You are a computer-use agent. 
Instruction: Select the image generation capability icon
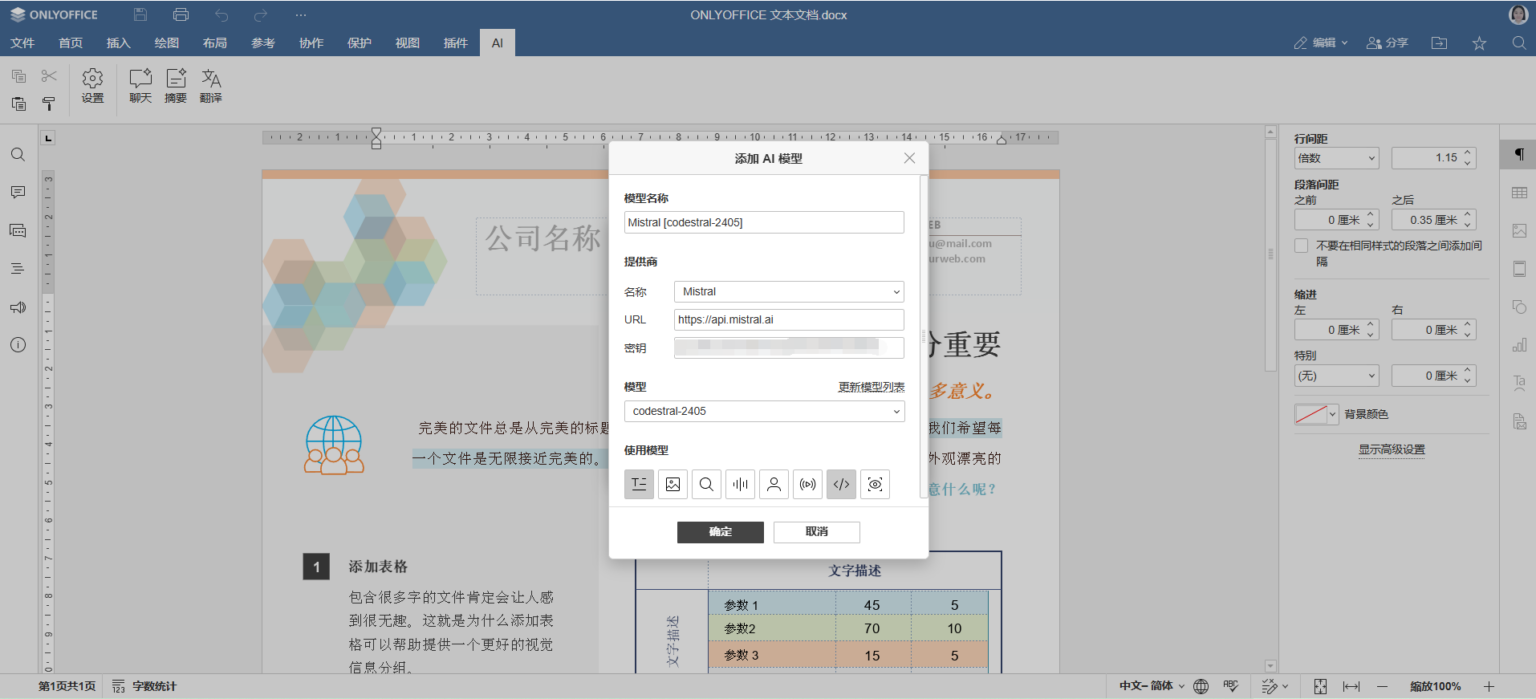click(x=672, y=484)
